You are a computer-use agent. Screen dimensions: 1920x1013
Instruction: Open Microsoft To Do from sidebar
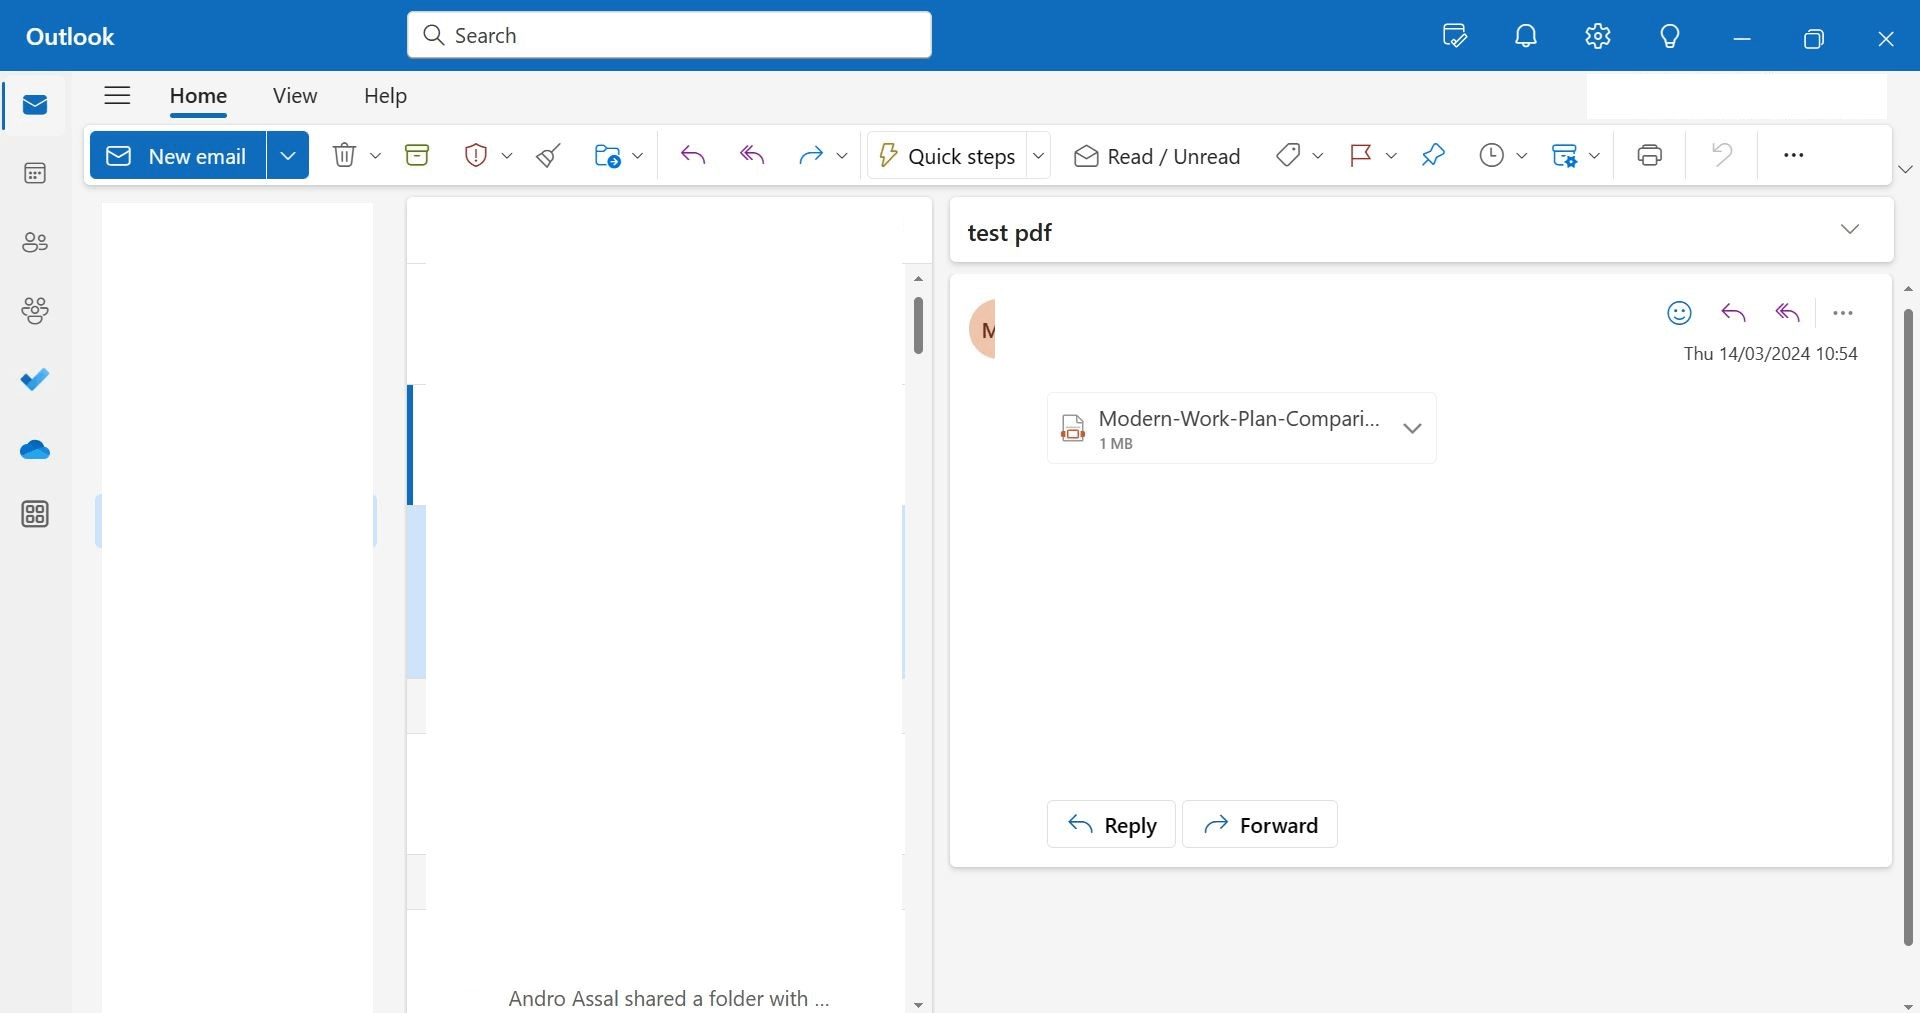(34, 379)
